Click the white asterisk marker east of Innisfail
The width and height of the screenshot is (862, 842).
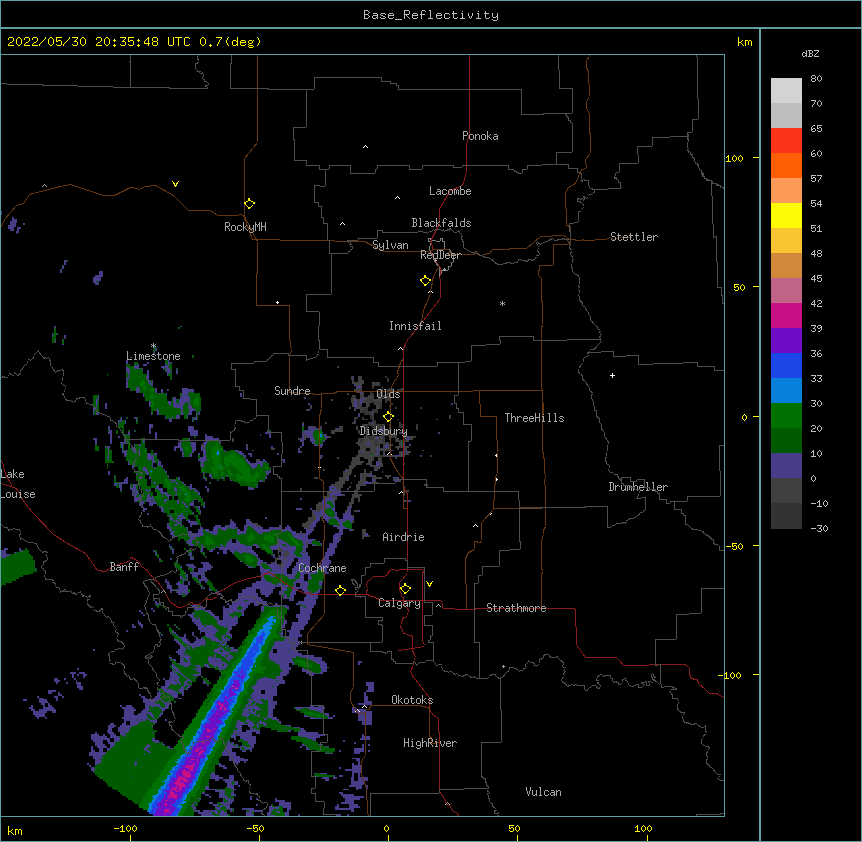point(502,303)
